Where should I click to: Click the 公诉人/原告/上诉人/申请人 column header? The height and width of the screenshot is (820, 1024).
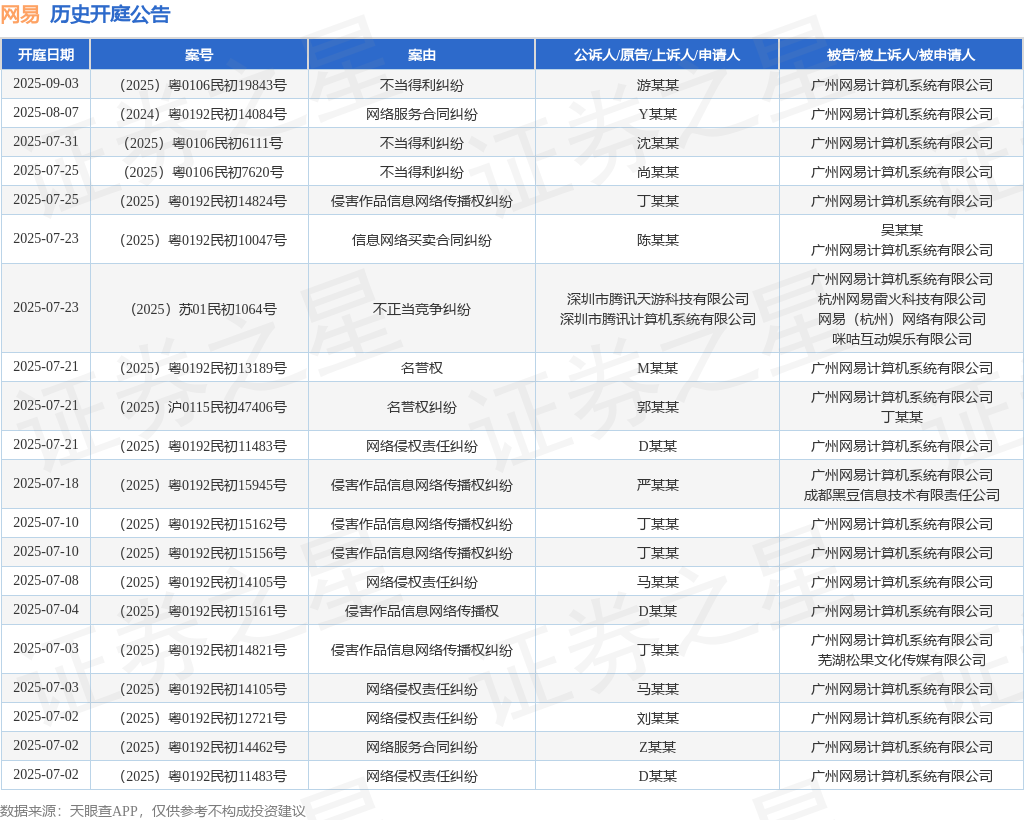[657, 55]
